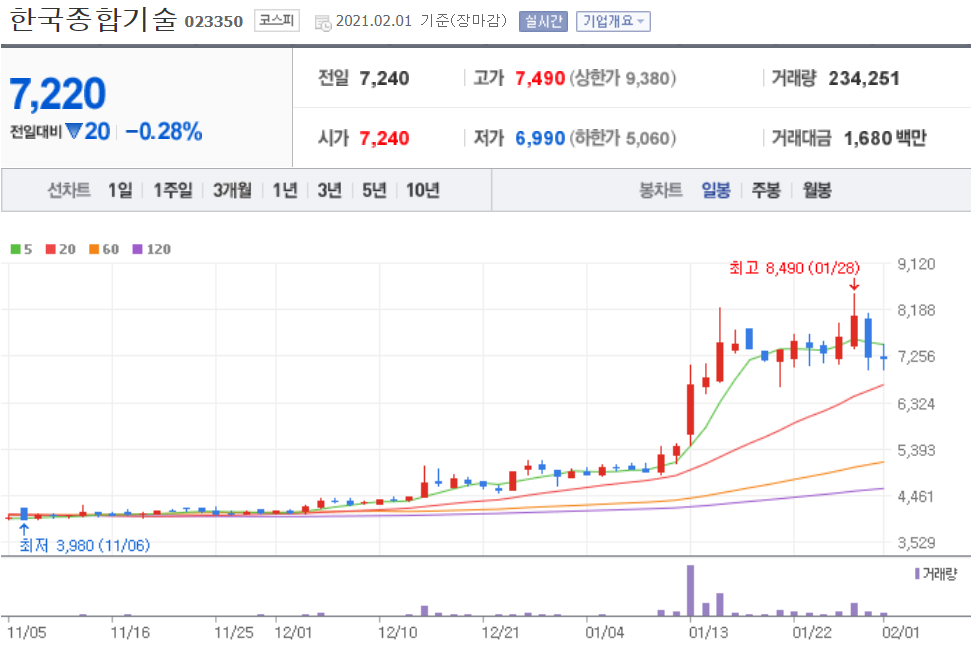
Task: Click the red arrow at 최고 8,490
Action: click(854, 284)
